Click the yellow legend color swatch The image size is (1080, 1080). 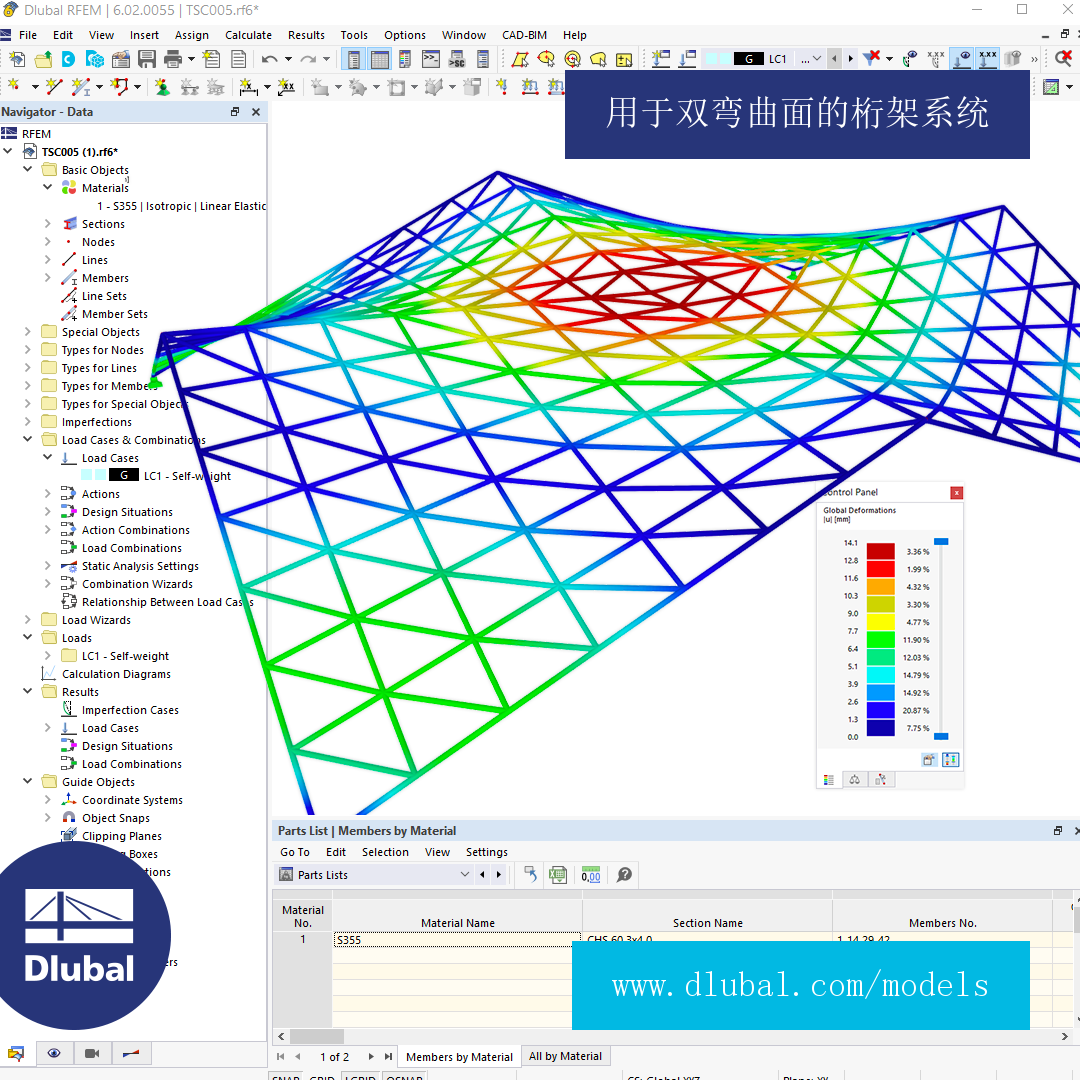tap(880, 621)
